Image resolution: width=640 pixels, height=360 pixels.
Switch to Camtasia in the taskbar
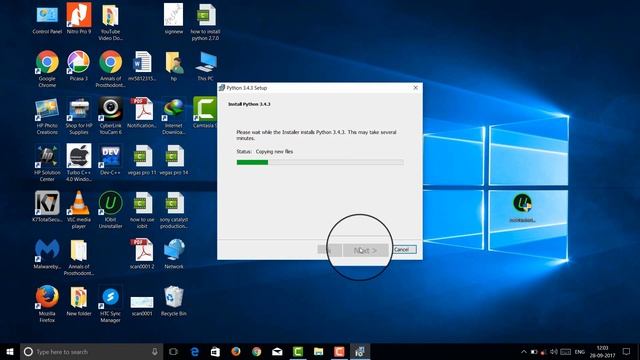pos(298,351)
